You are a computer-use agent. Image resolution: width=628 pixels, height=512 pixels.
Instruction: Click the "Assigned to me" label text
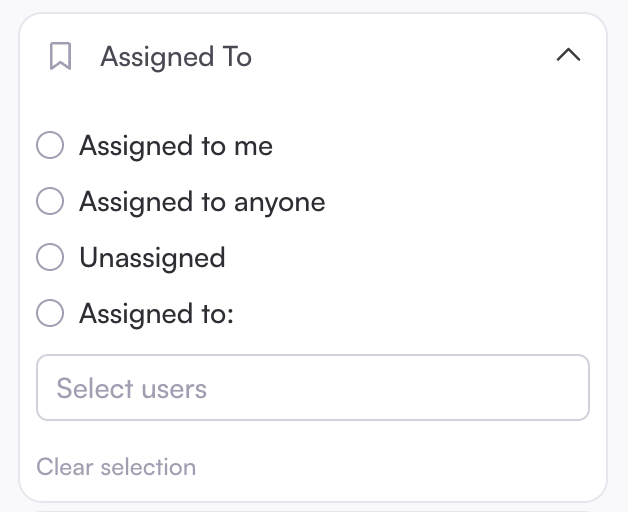[176, 146]
